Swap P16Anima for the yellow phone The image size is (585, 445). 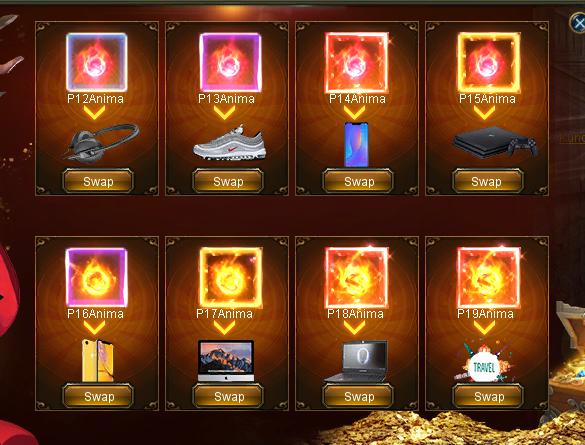pyautogui.click(x=98, y=396)
